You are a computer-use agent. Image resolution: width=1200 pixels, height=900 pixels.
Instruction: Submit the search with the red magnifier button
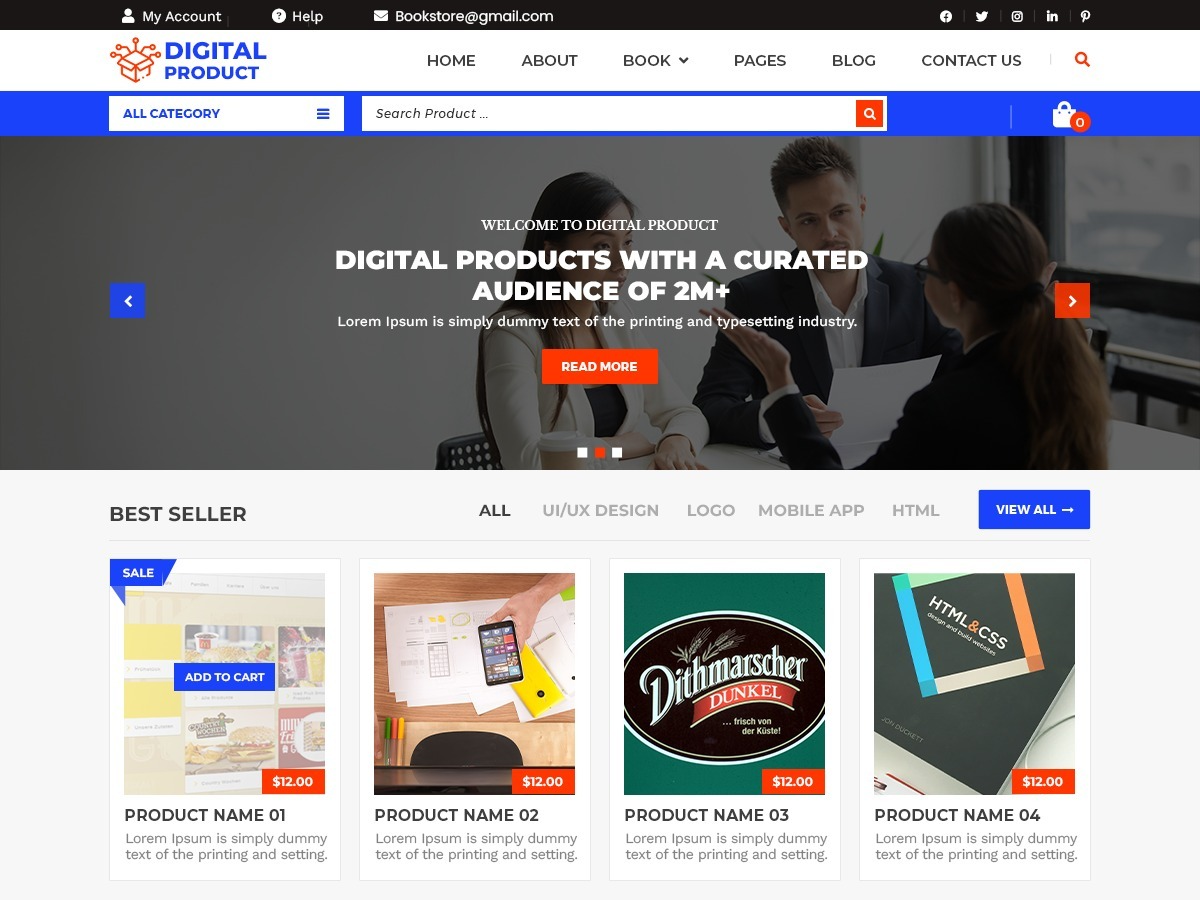869,113
